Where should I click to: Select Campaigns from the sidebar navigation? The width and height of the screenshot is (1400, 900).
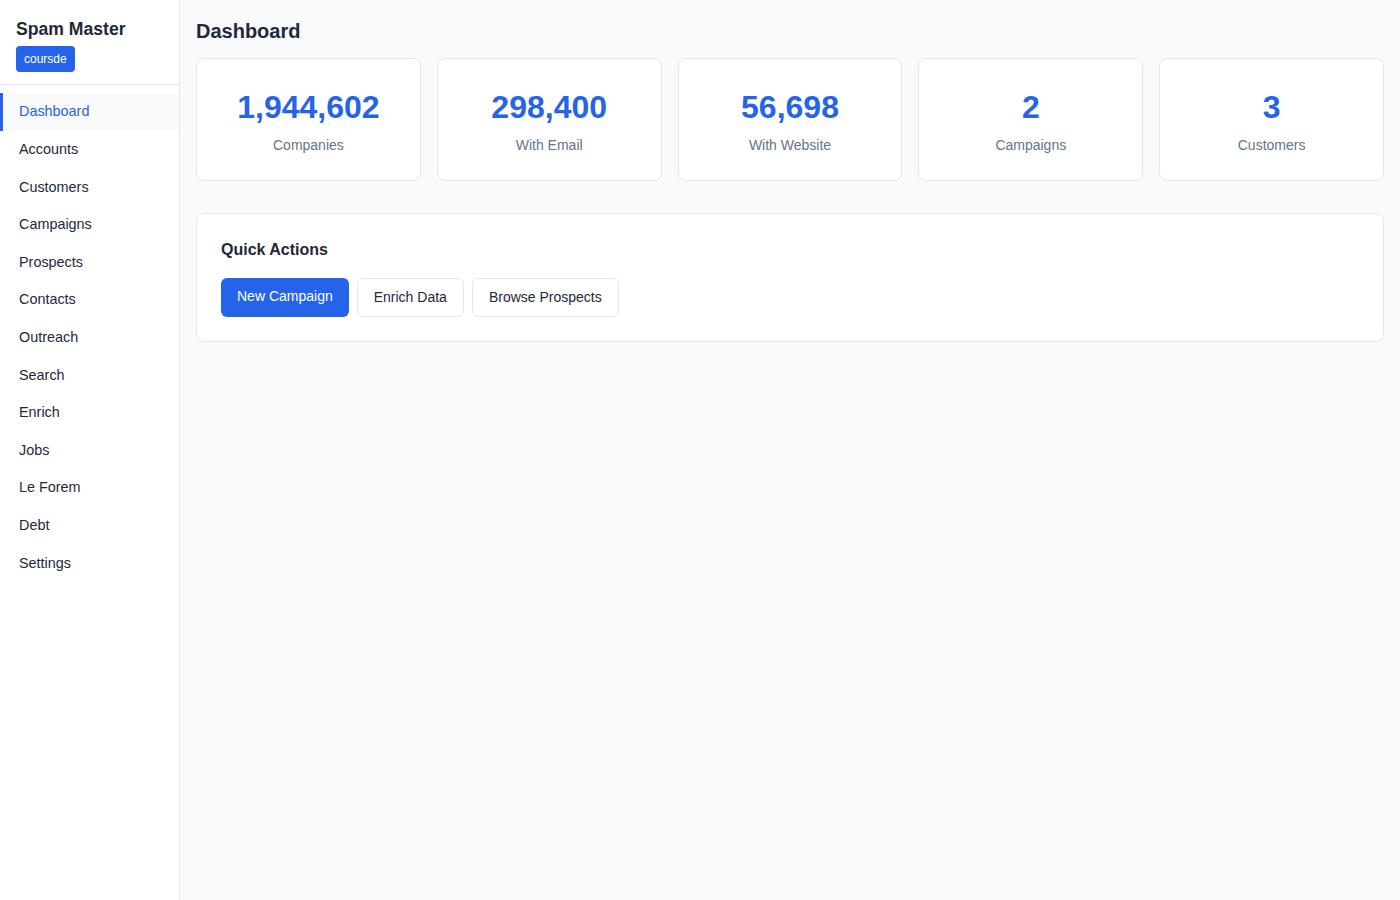tap(55, 224)
